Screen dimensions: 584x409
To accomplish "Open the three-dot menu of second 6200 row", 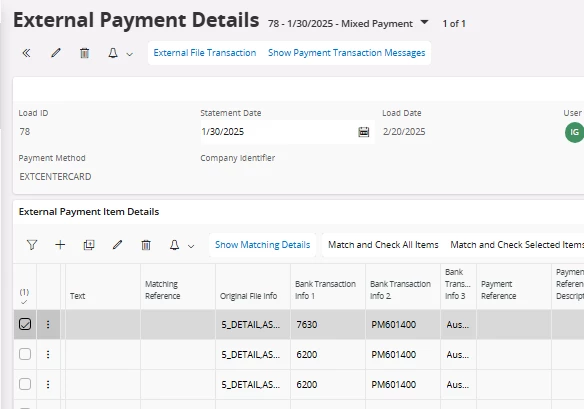I will pos(48,384).
